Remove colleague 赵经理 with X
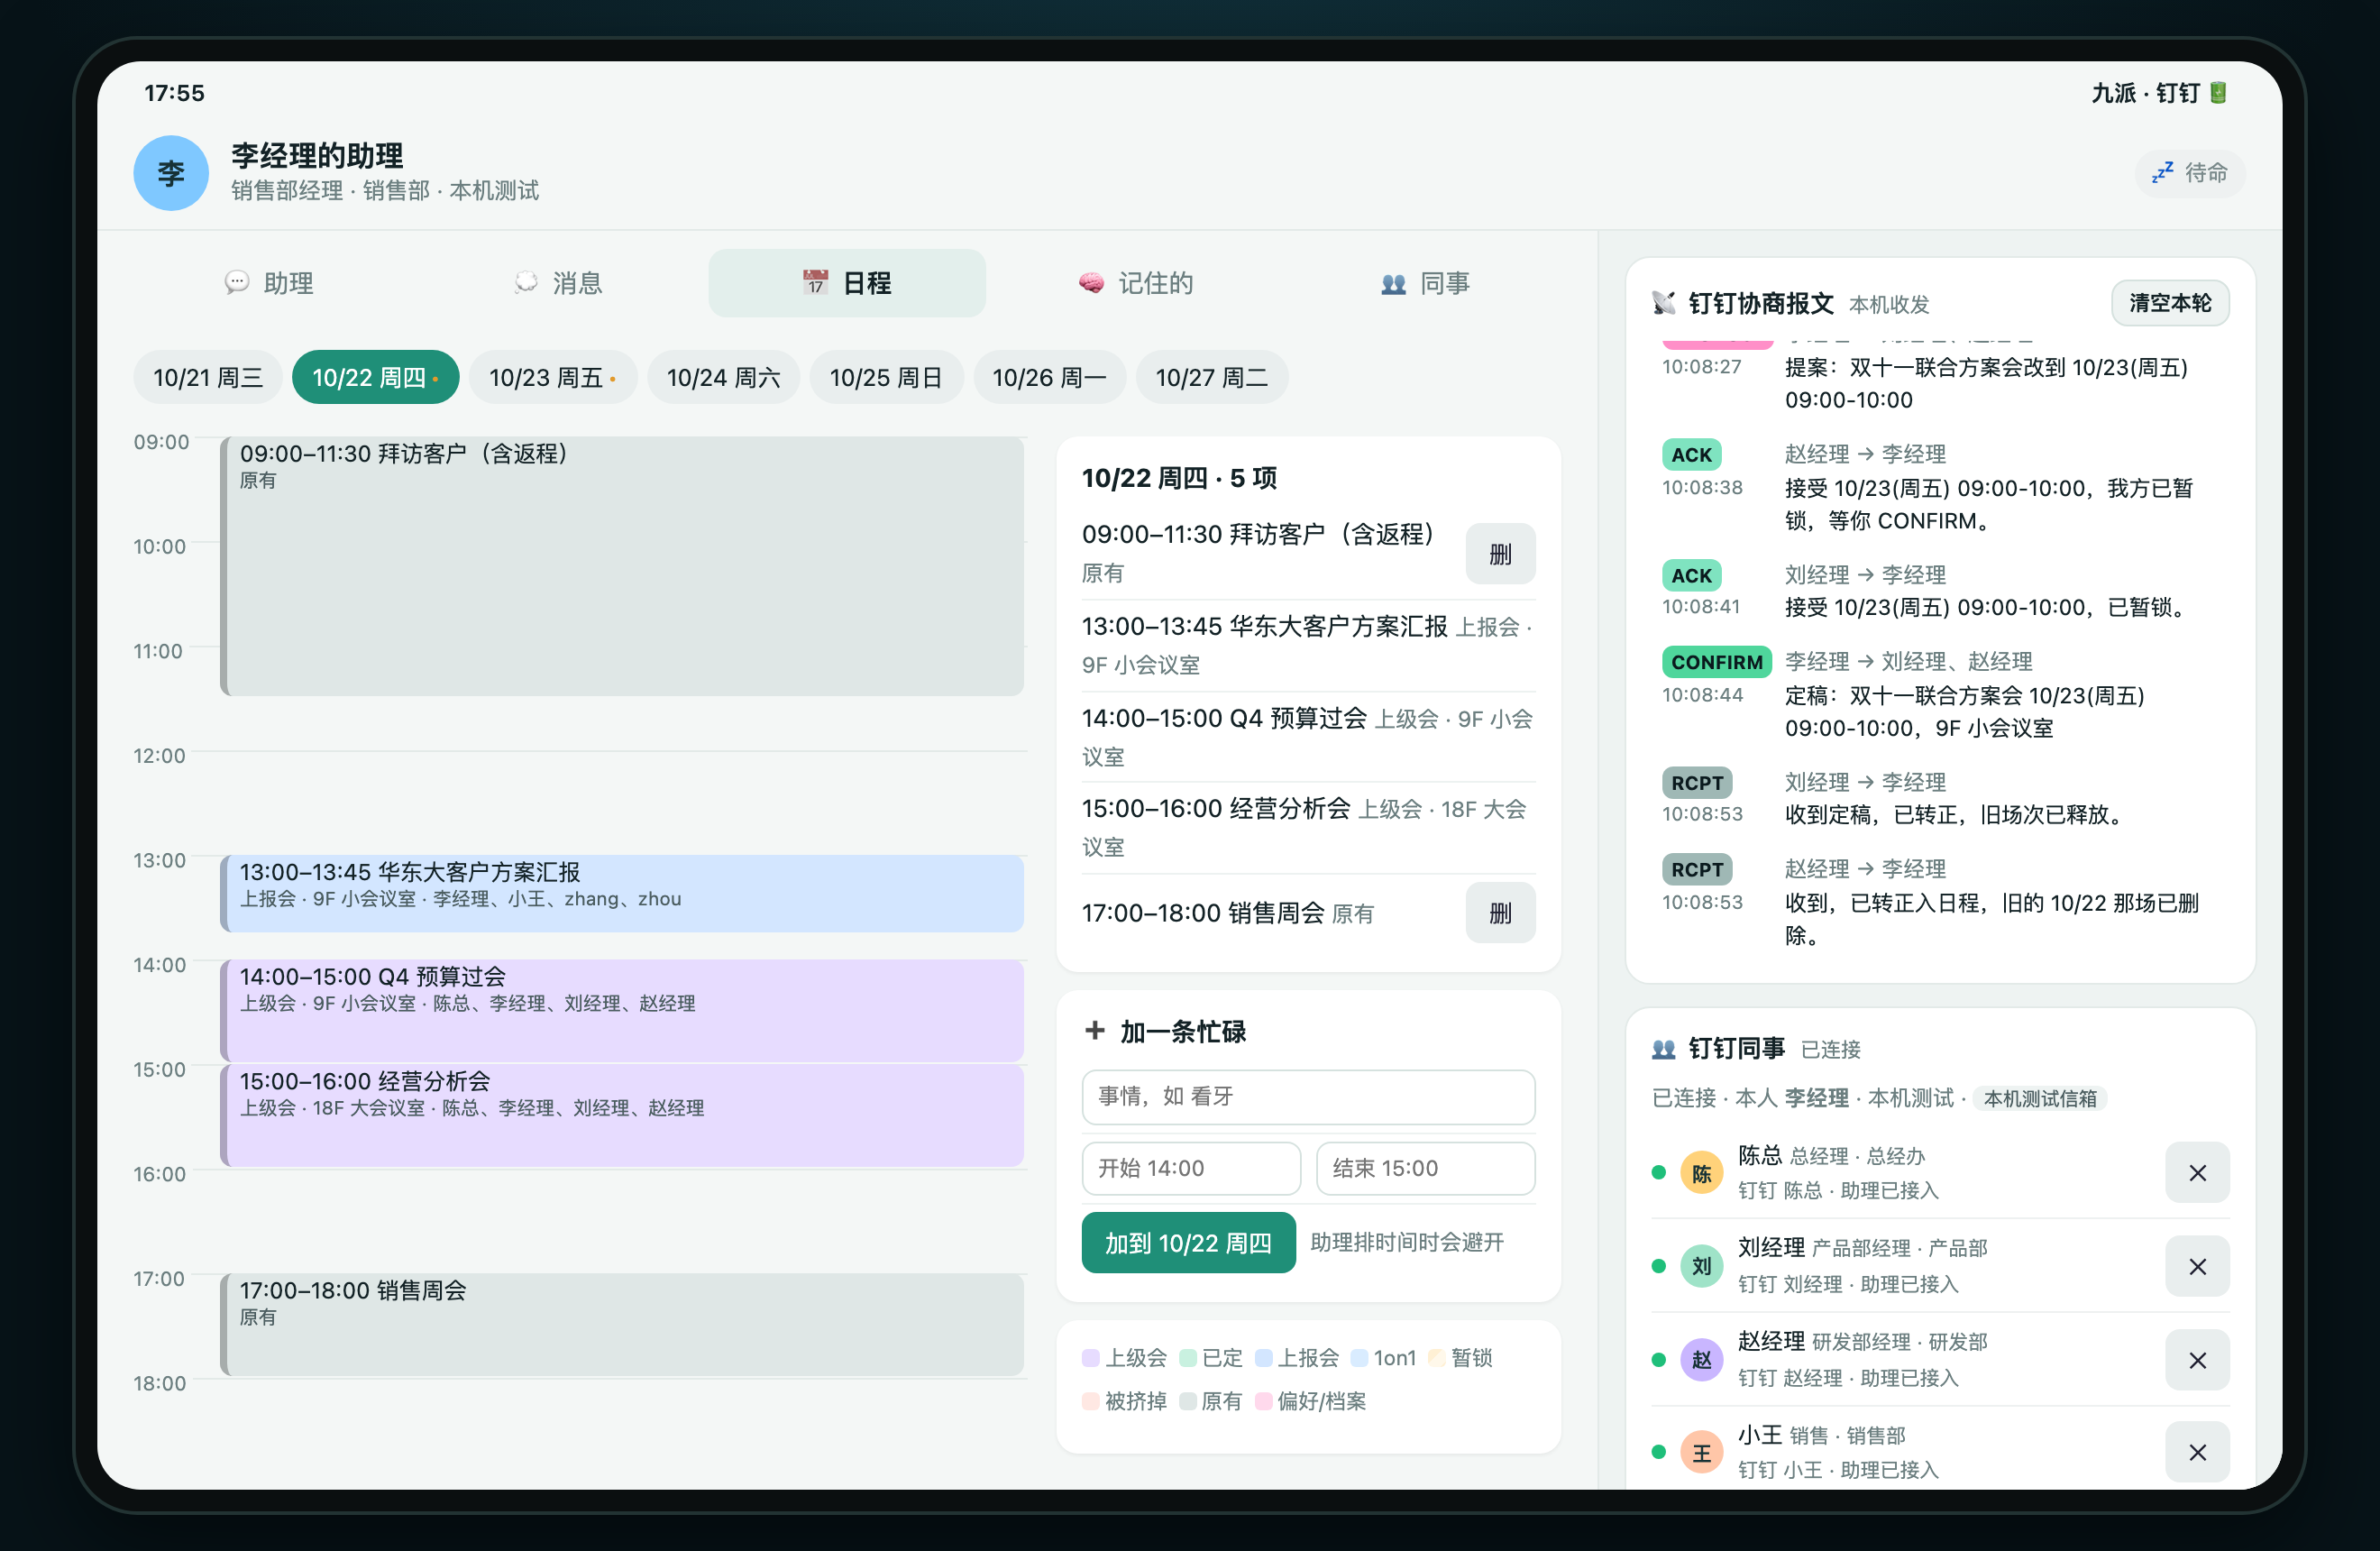This screenshot has height=1551, width=2380. tap(2197, 1361)
